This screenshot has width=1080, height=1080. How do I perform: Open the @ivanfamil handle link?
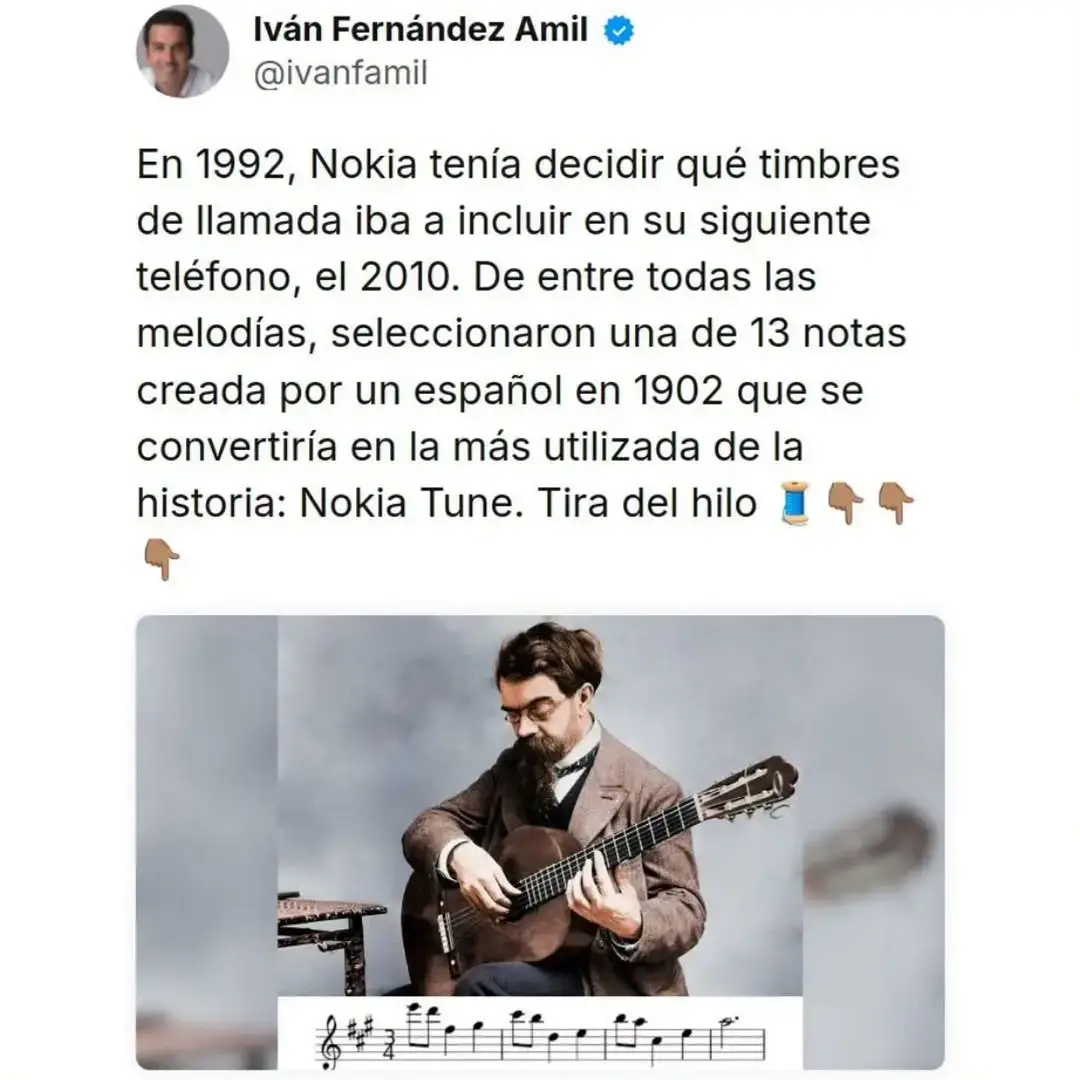(x=341, y=73)
